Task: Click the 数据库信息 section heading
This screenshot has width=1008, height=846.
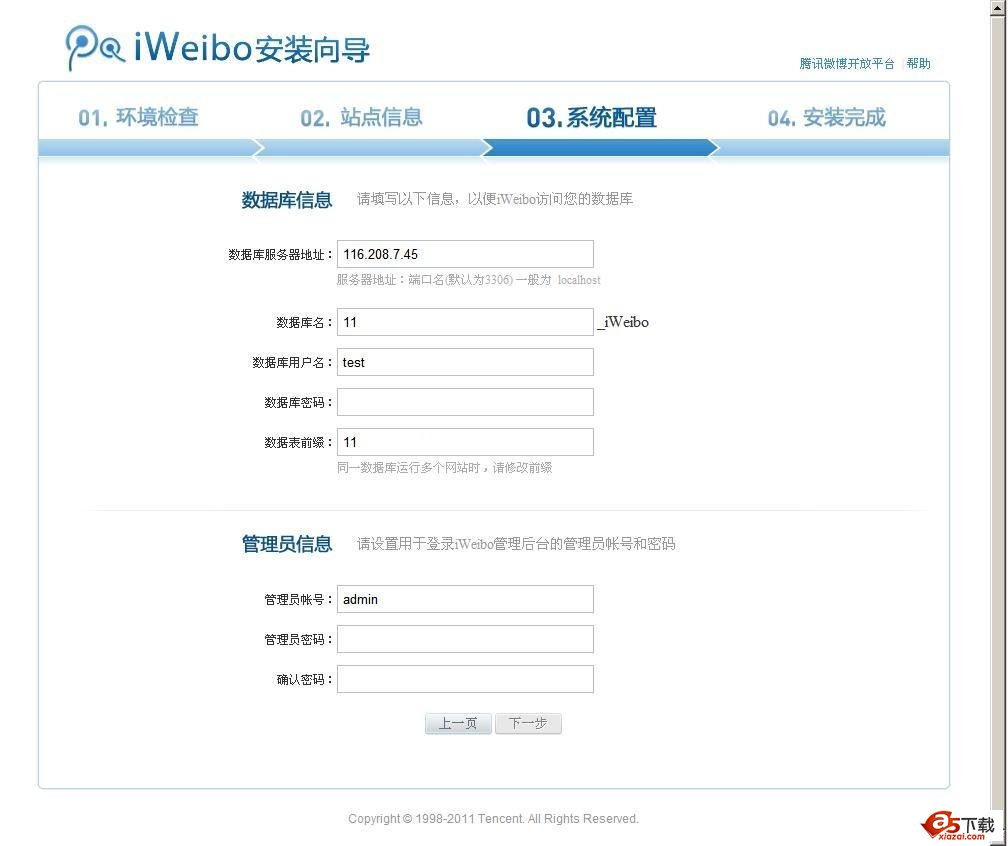Action: (x=287, y=200)
